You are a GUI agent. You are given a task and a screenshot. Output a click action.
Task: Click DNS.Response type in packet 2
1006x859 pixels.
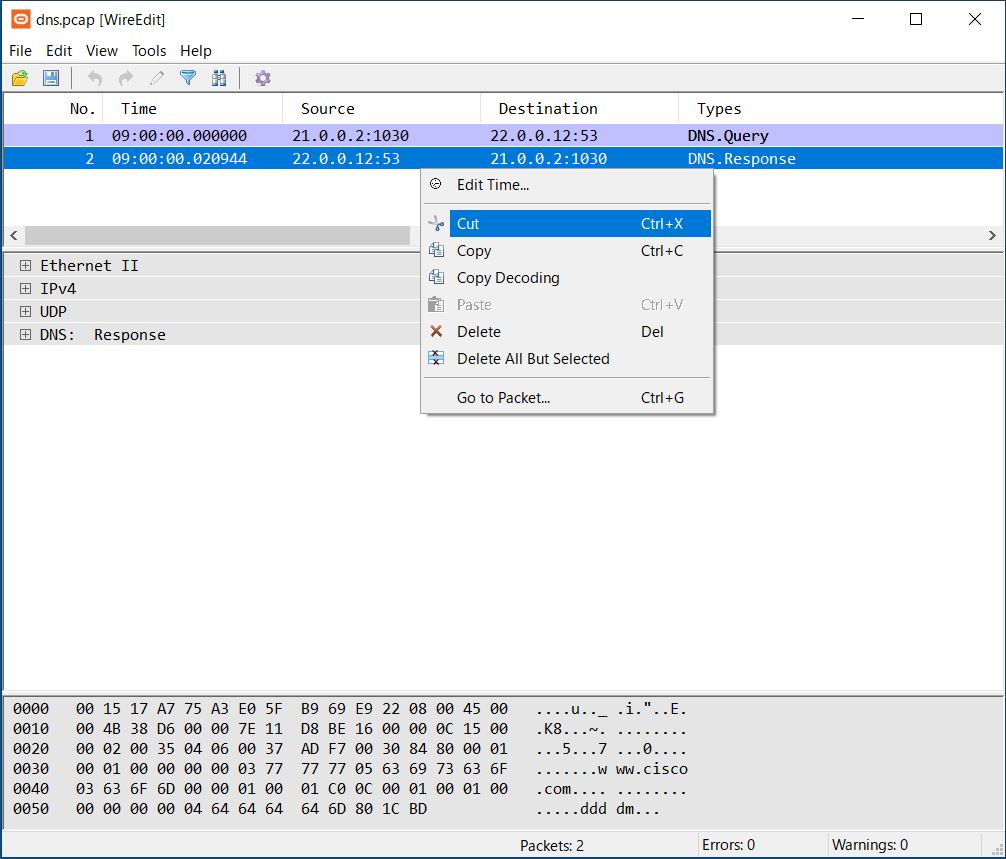click(x=741, y=158)
